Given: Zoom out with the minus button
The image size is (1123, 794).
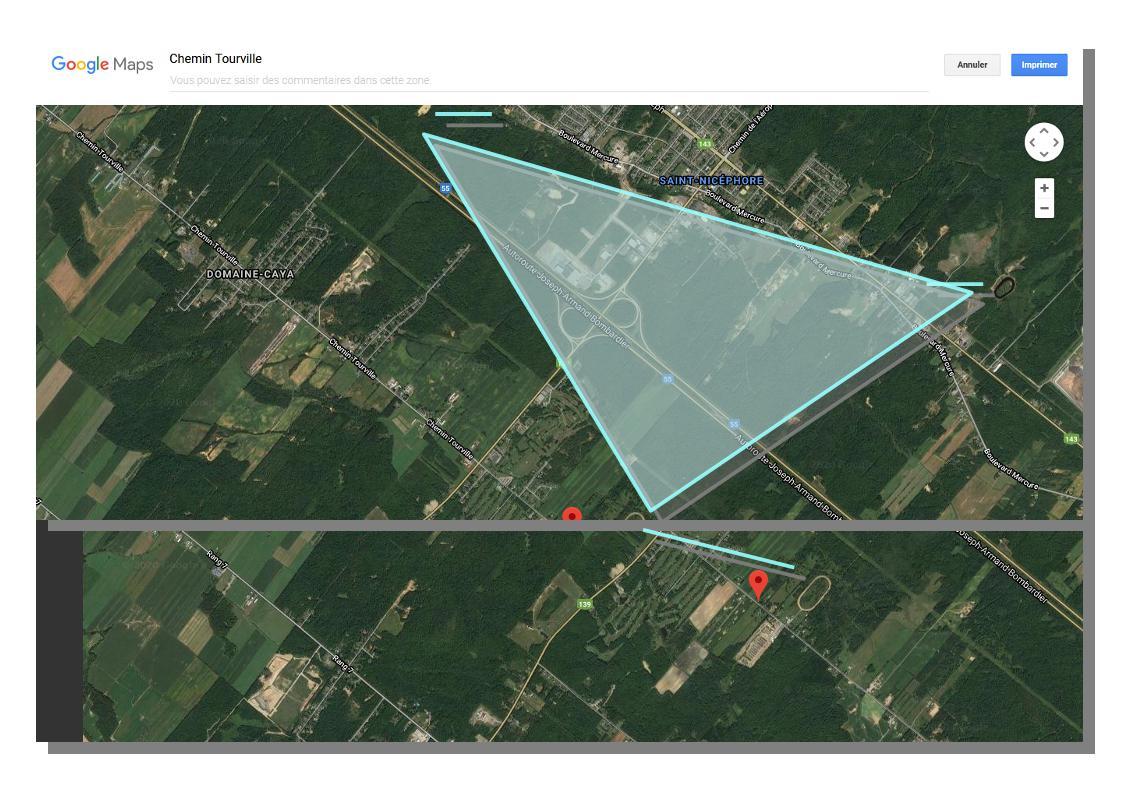Looking at the screenshot, I should (x=1044, y=208).
